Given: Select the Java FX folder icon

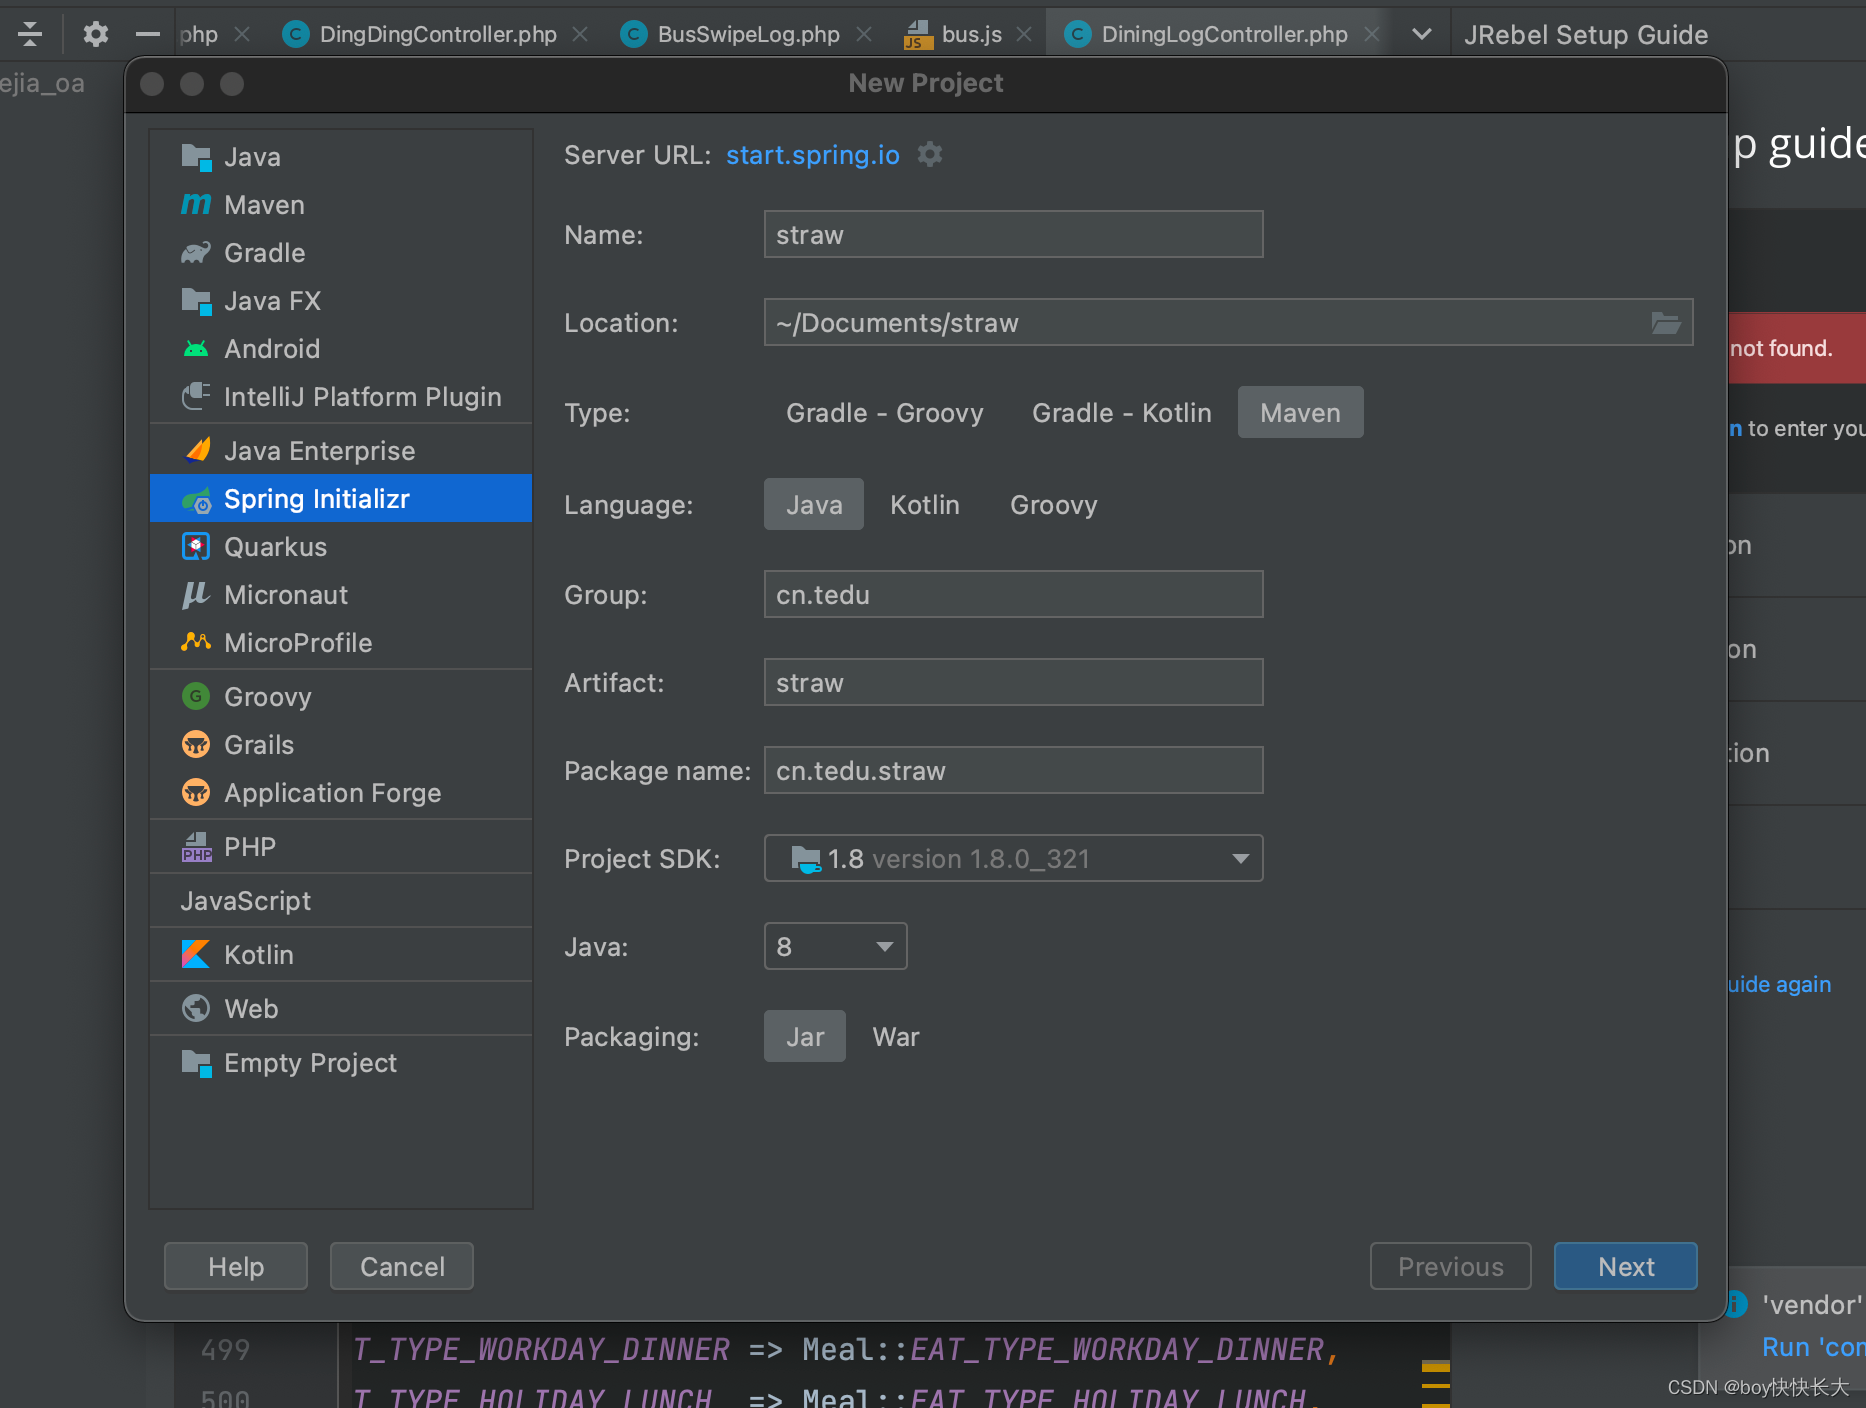Looking at the screenshot, I should (x=196, y=301).
